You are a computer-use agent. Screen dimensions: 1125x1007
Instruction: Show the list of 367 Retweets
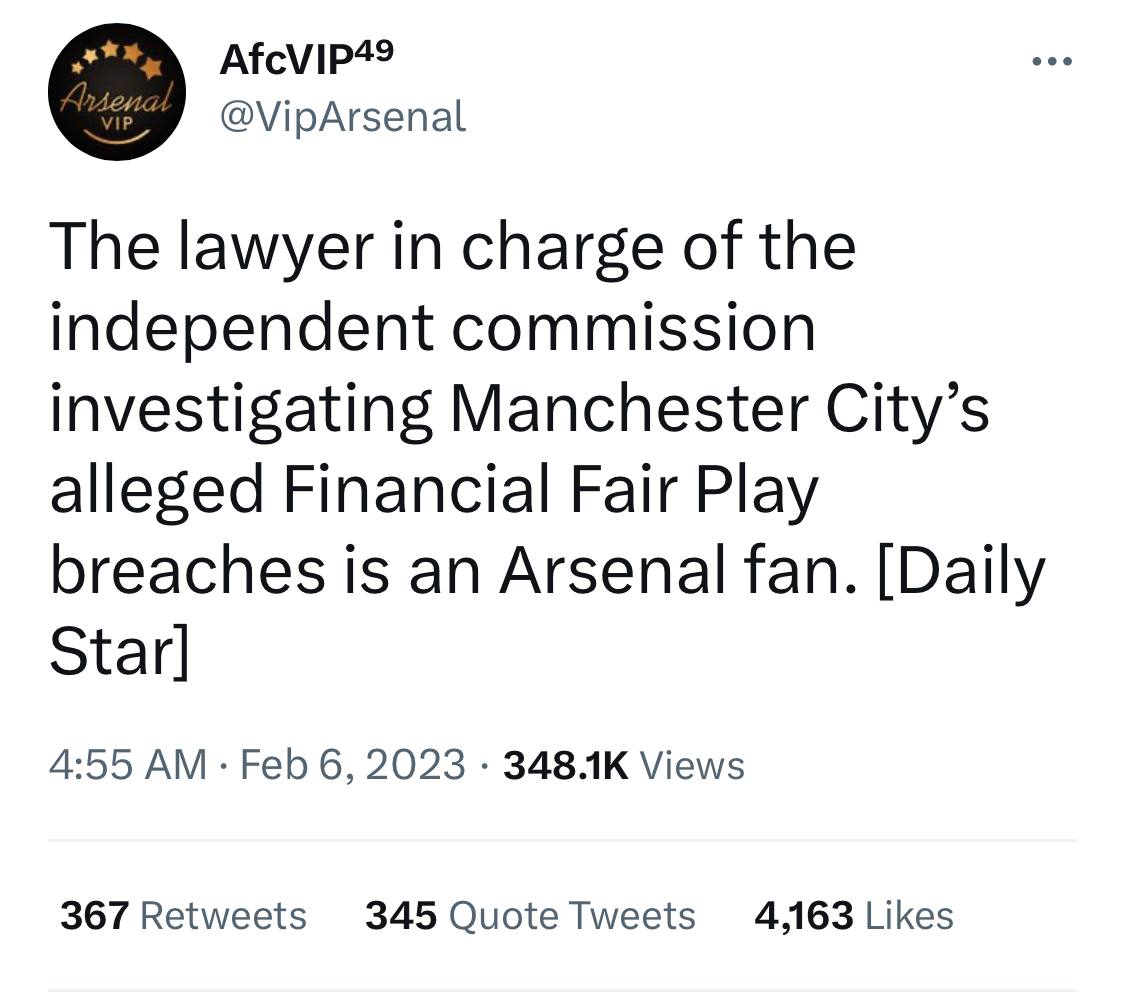click(183, 915)
